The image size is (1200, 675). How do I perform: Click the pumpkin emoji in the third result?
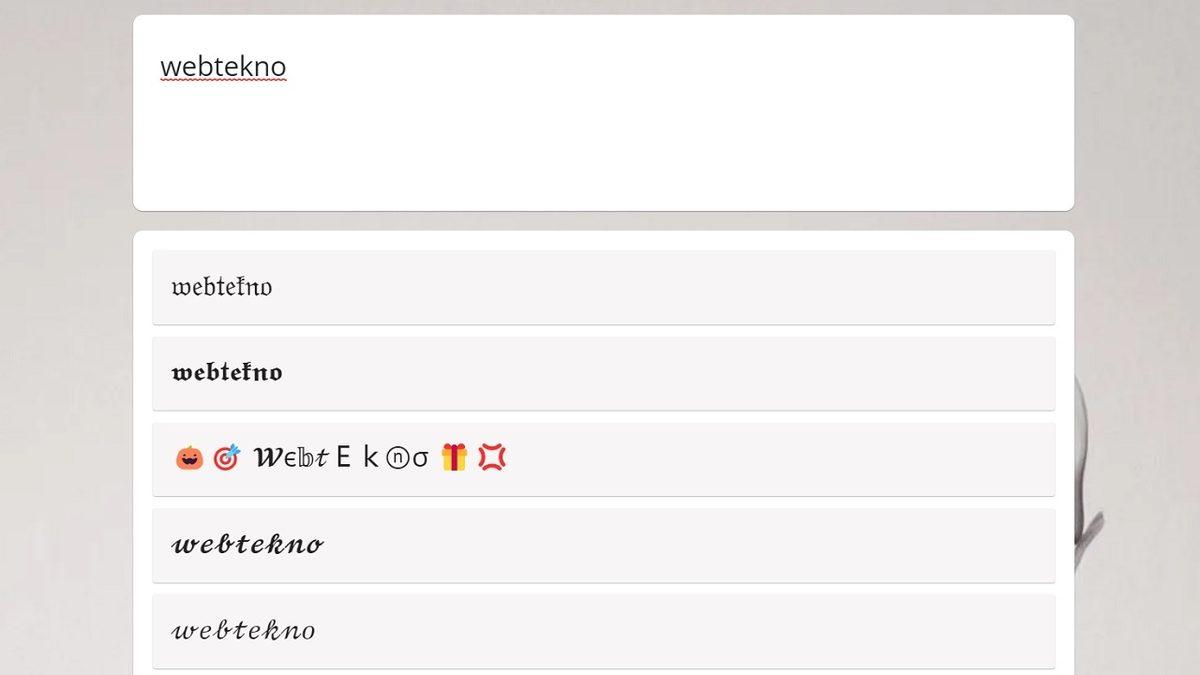tap(189, 458)
